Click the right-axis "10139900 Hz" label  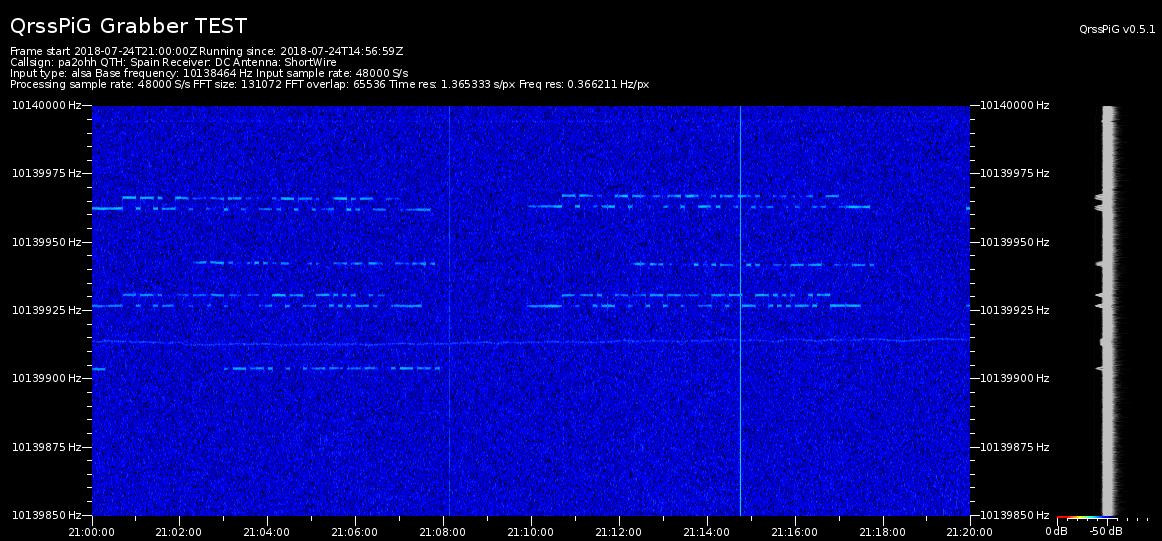coord(1015,378)
